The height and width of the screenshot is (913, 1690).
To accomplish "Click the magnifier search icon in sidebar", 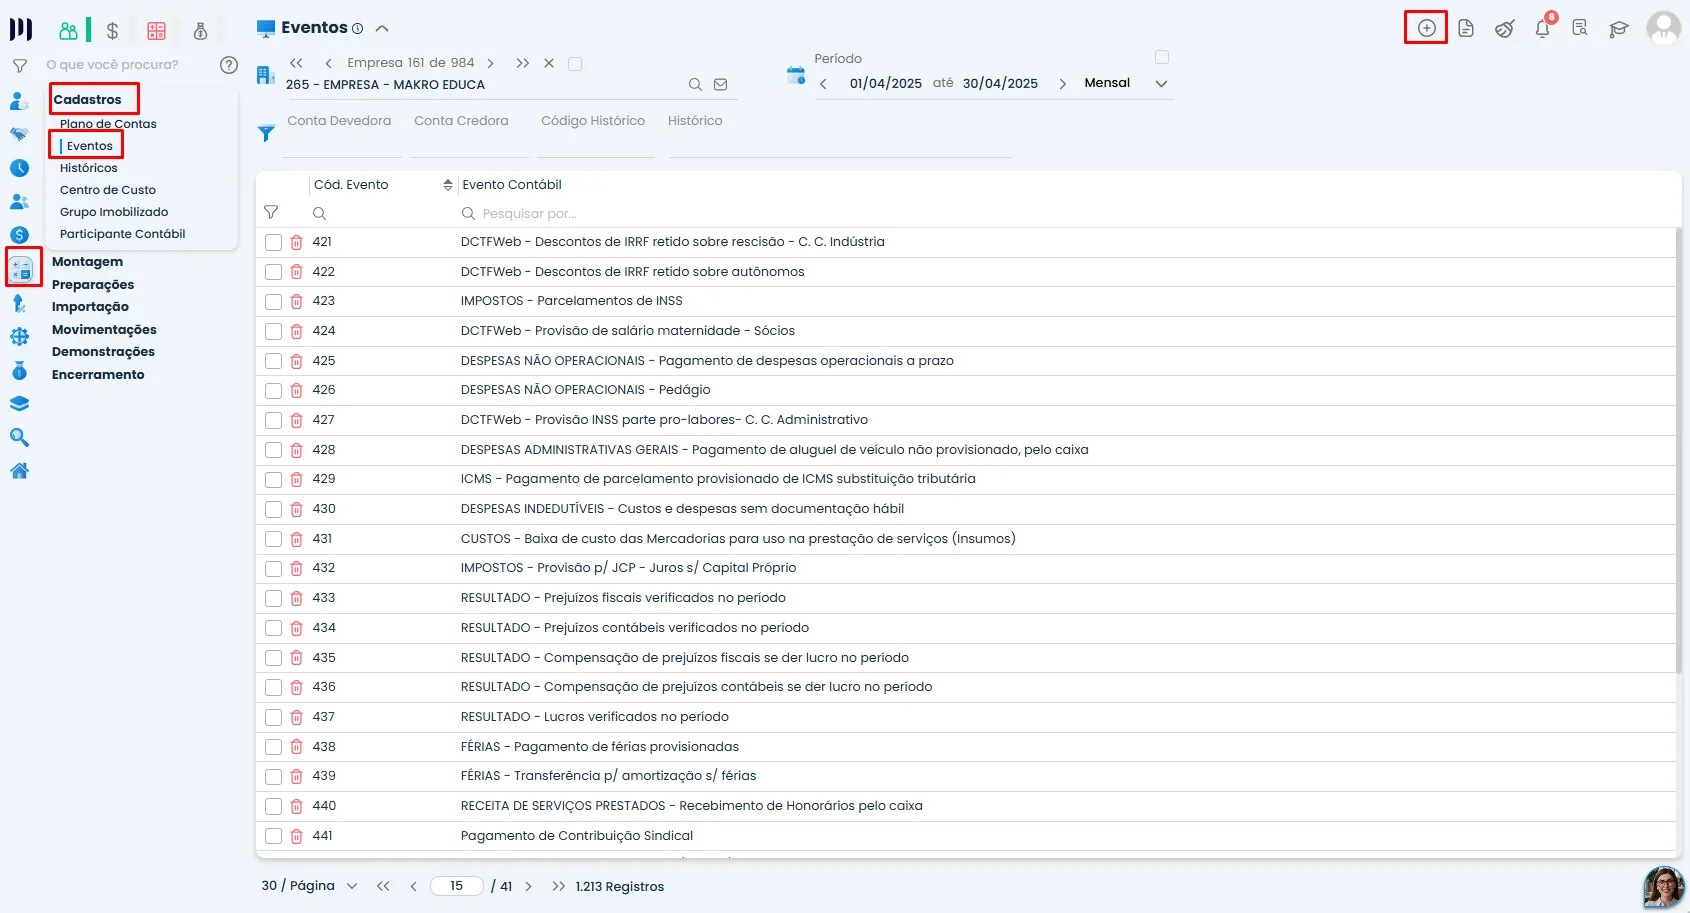I will click(x=19, y=437).
